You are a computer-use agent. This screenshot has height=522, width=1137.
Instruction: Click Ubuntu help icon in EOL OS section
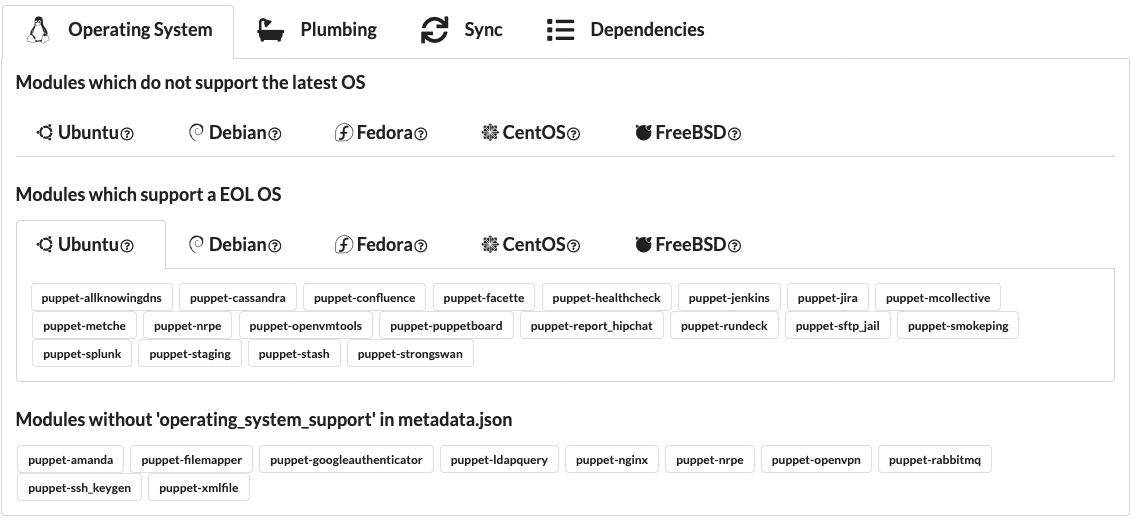point(127,246)
